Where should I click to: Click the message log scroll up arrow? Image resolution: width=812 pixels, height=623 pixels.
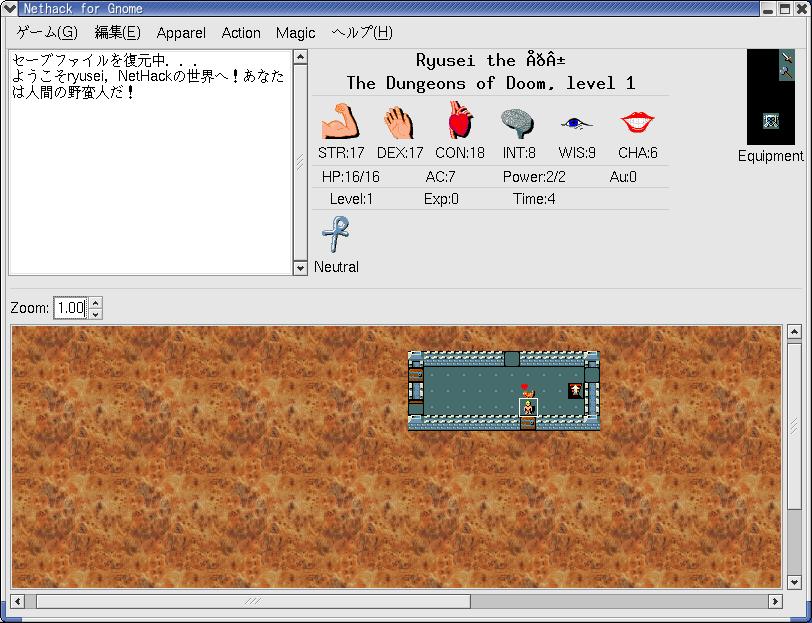pyautogui.click(x=300, y=56)
